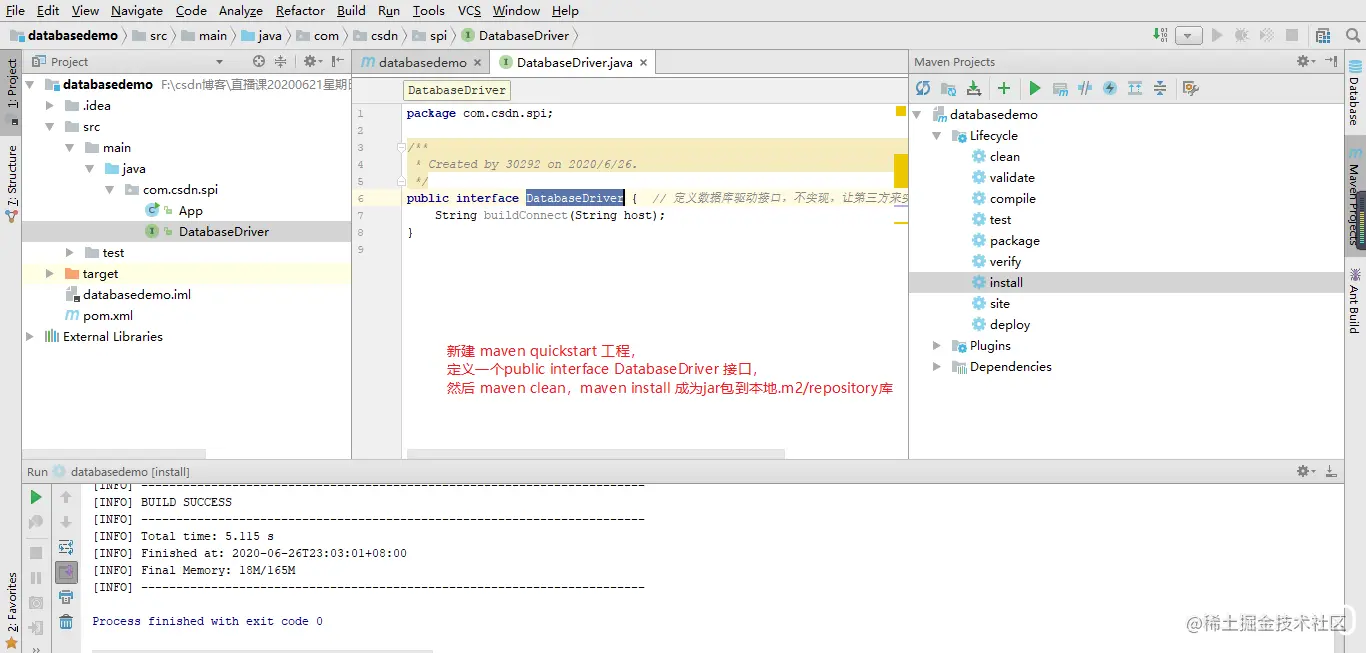Hide the Project tool window
This screenshot has width=1366, height=653.
[x=338, y=61]
